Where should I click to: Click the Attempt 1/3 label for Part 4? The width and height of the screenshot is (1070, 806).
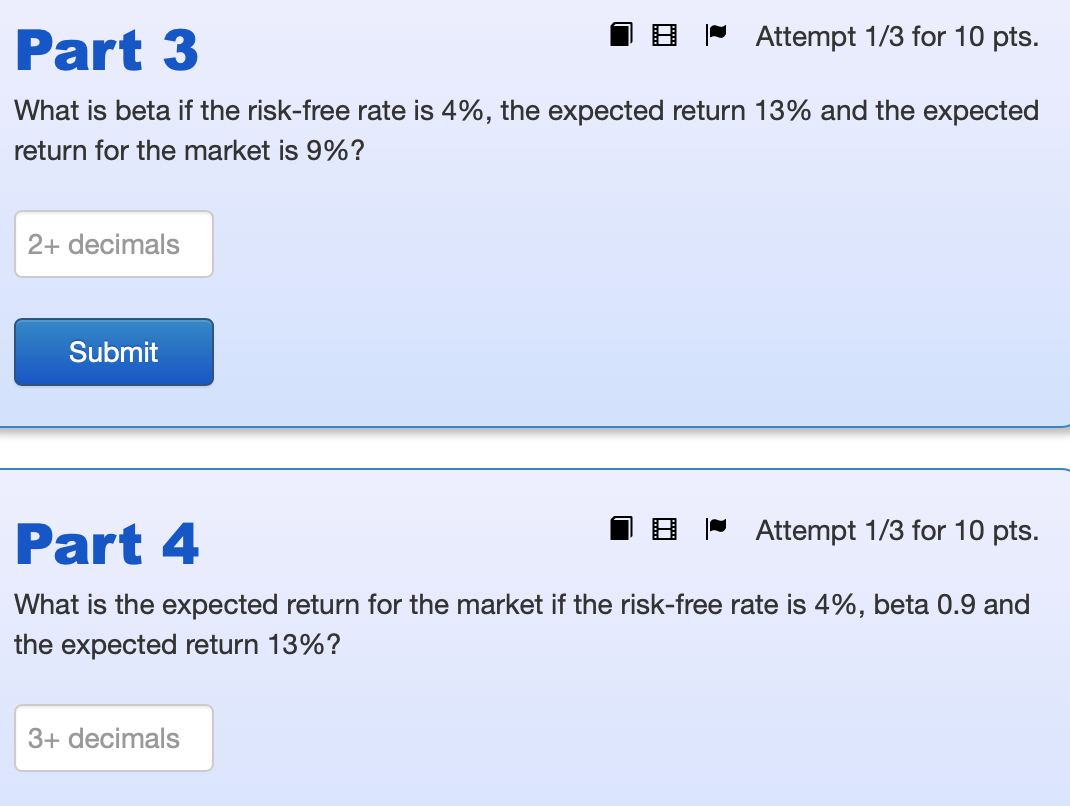(896, 530)
